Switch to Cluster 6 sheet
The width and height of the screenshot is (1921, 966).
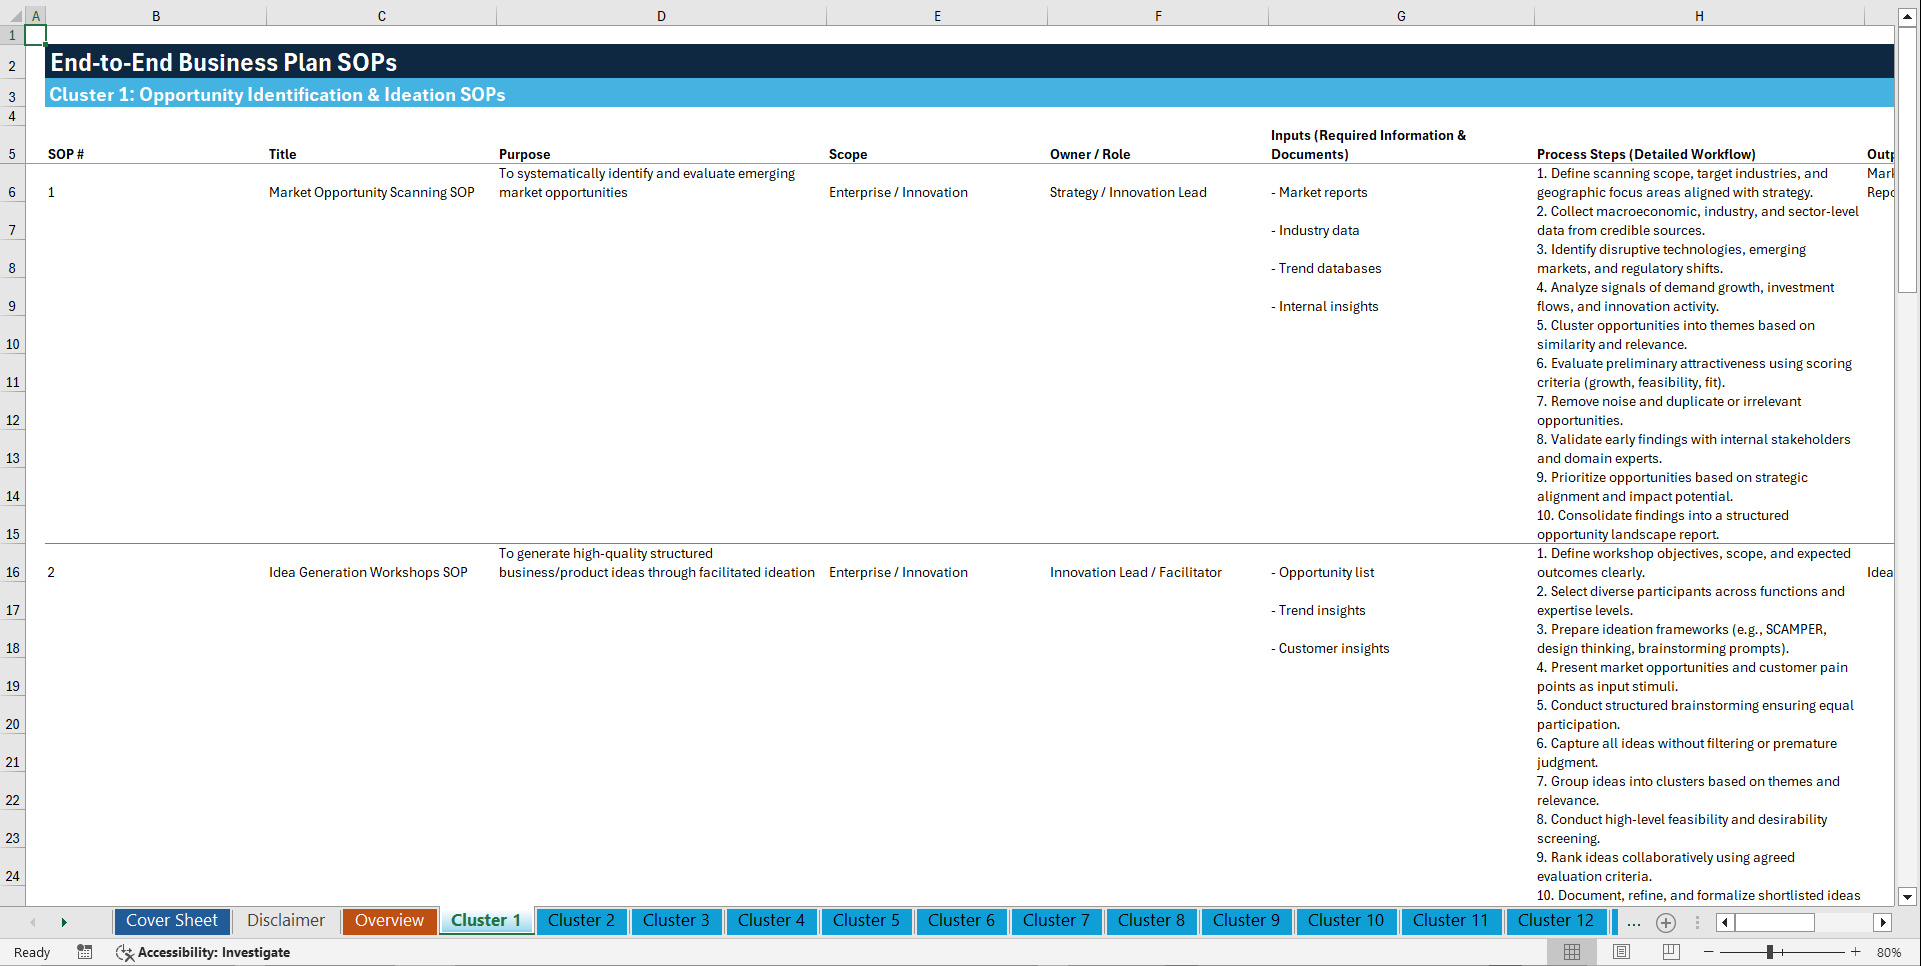[x=961, y=921]
